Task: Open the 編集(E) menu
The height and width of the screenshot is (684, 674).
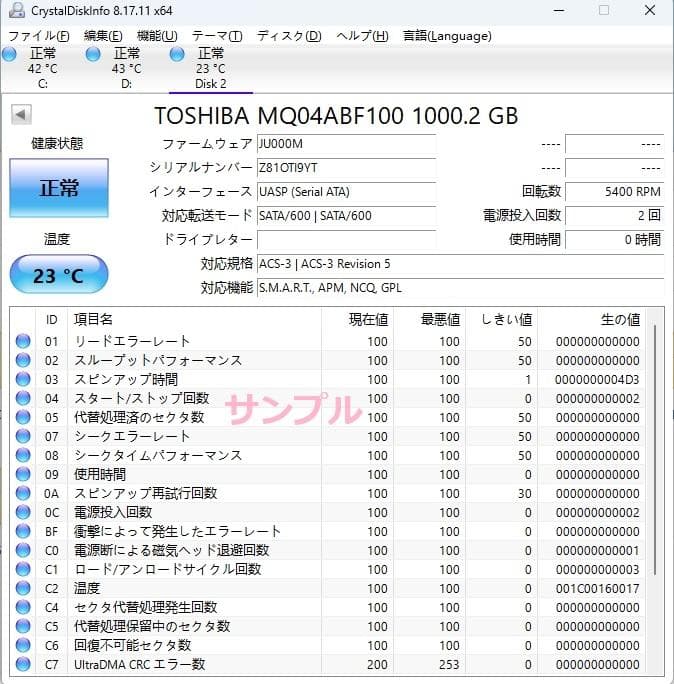Action: [103, 36]
